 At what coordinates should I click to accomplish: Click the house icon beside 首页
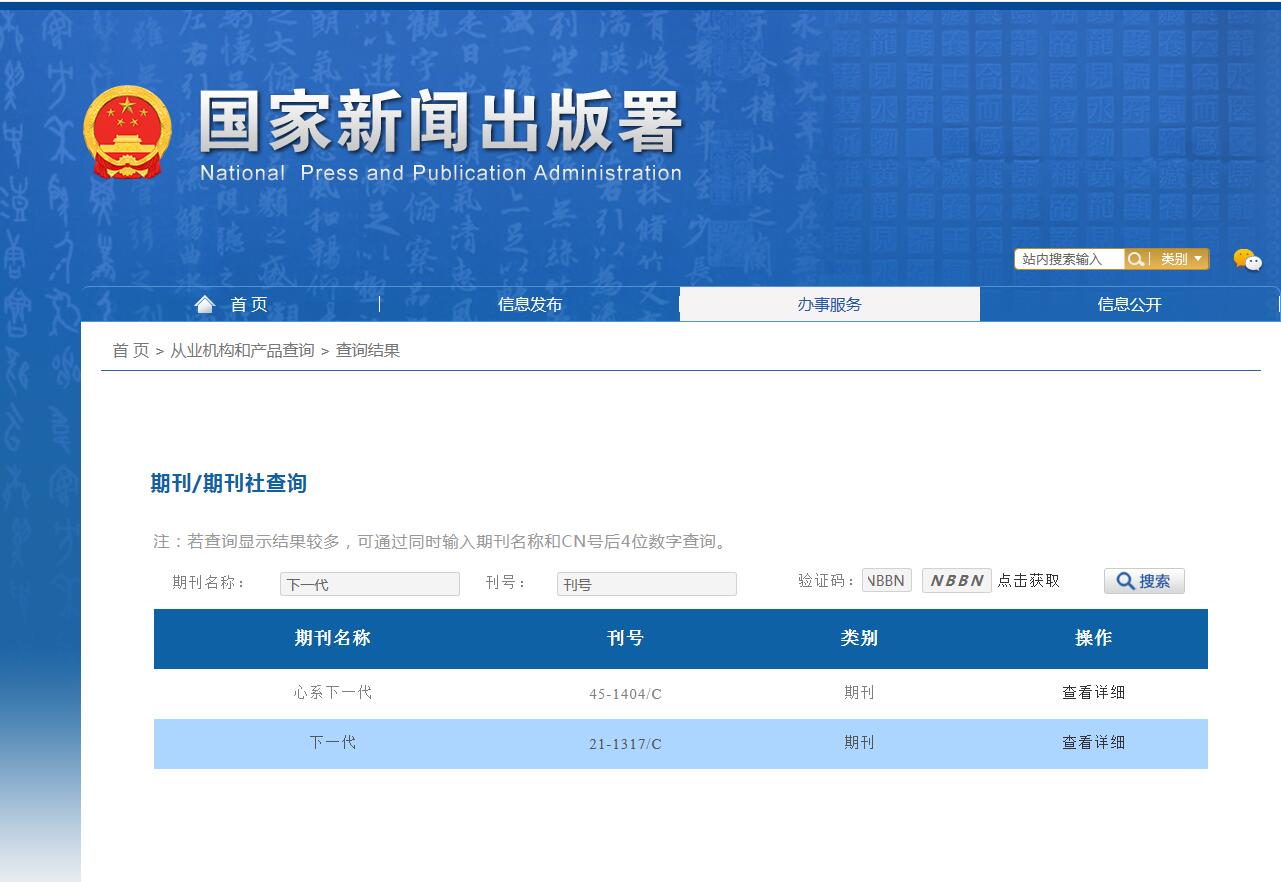205,303
